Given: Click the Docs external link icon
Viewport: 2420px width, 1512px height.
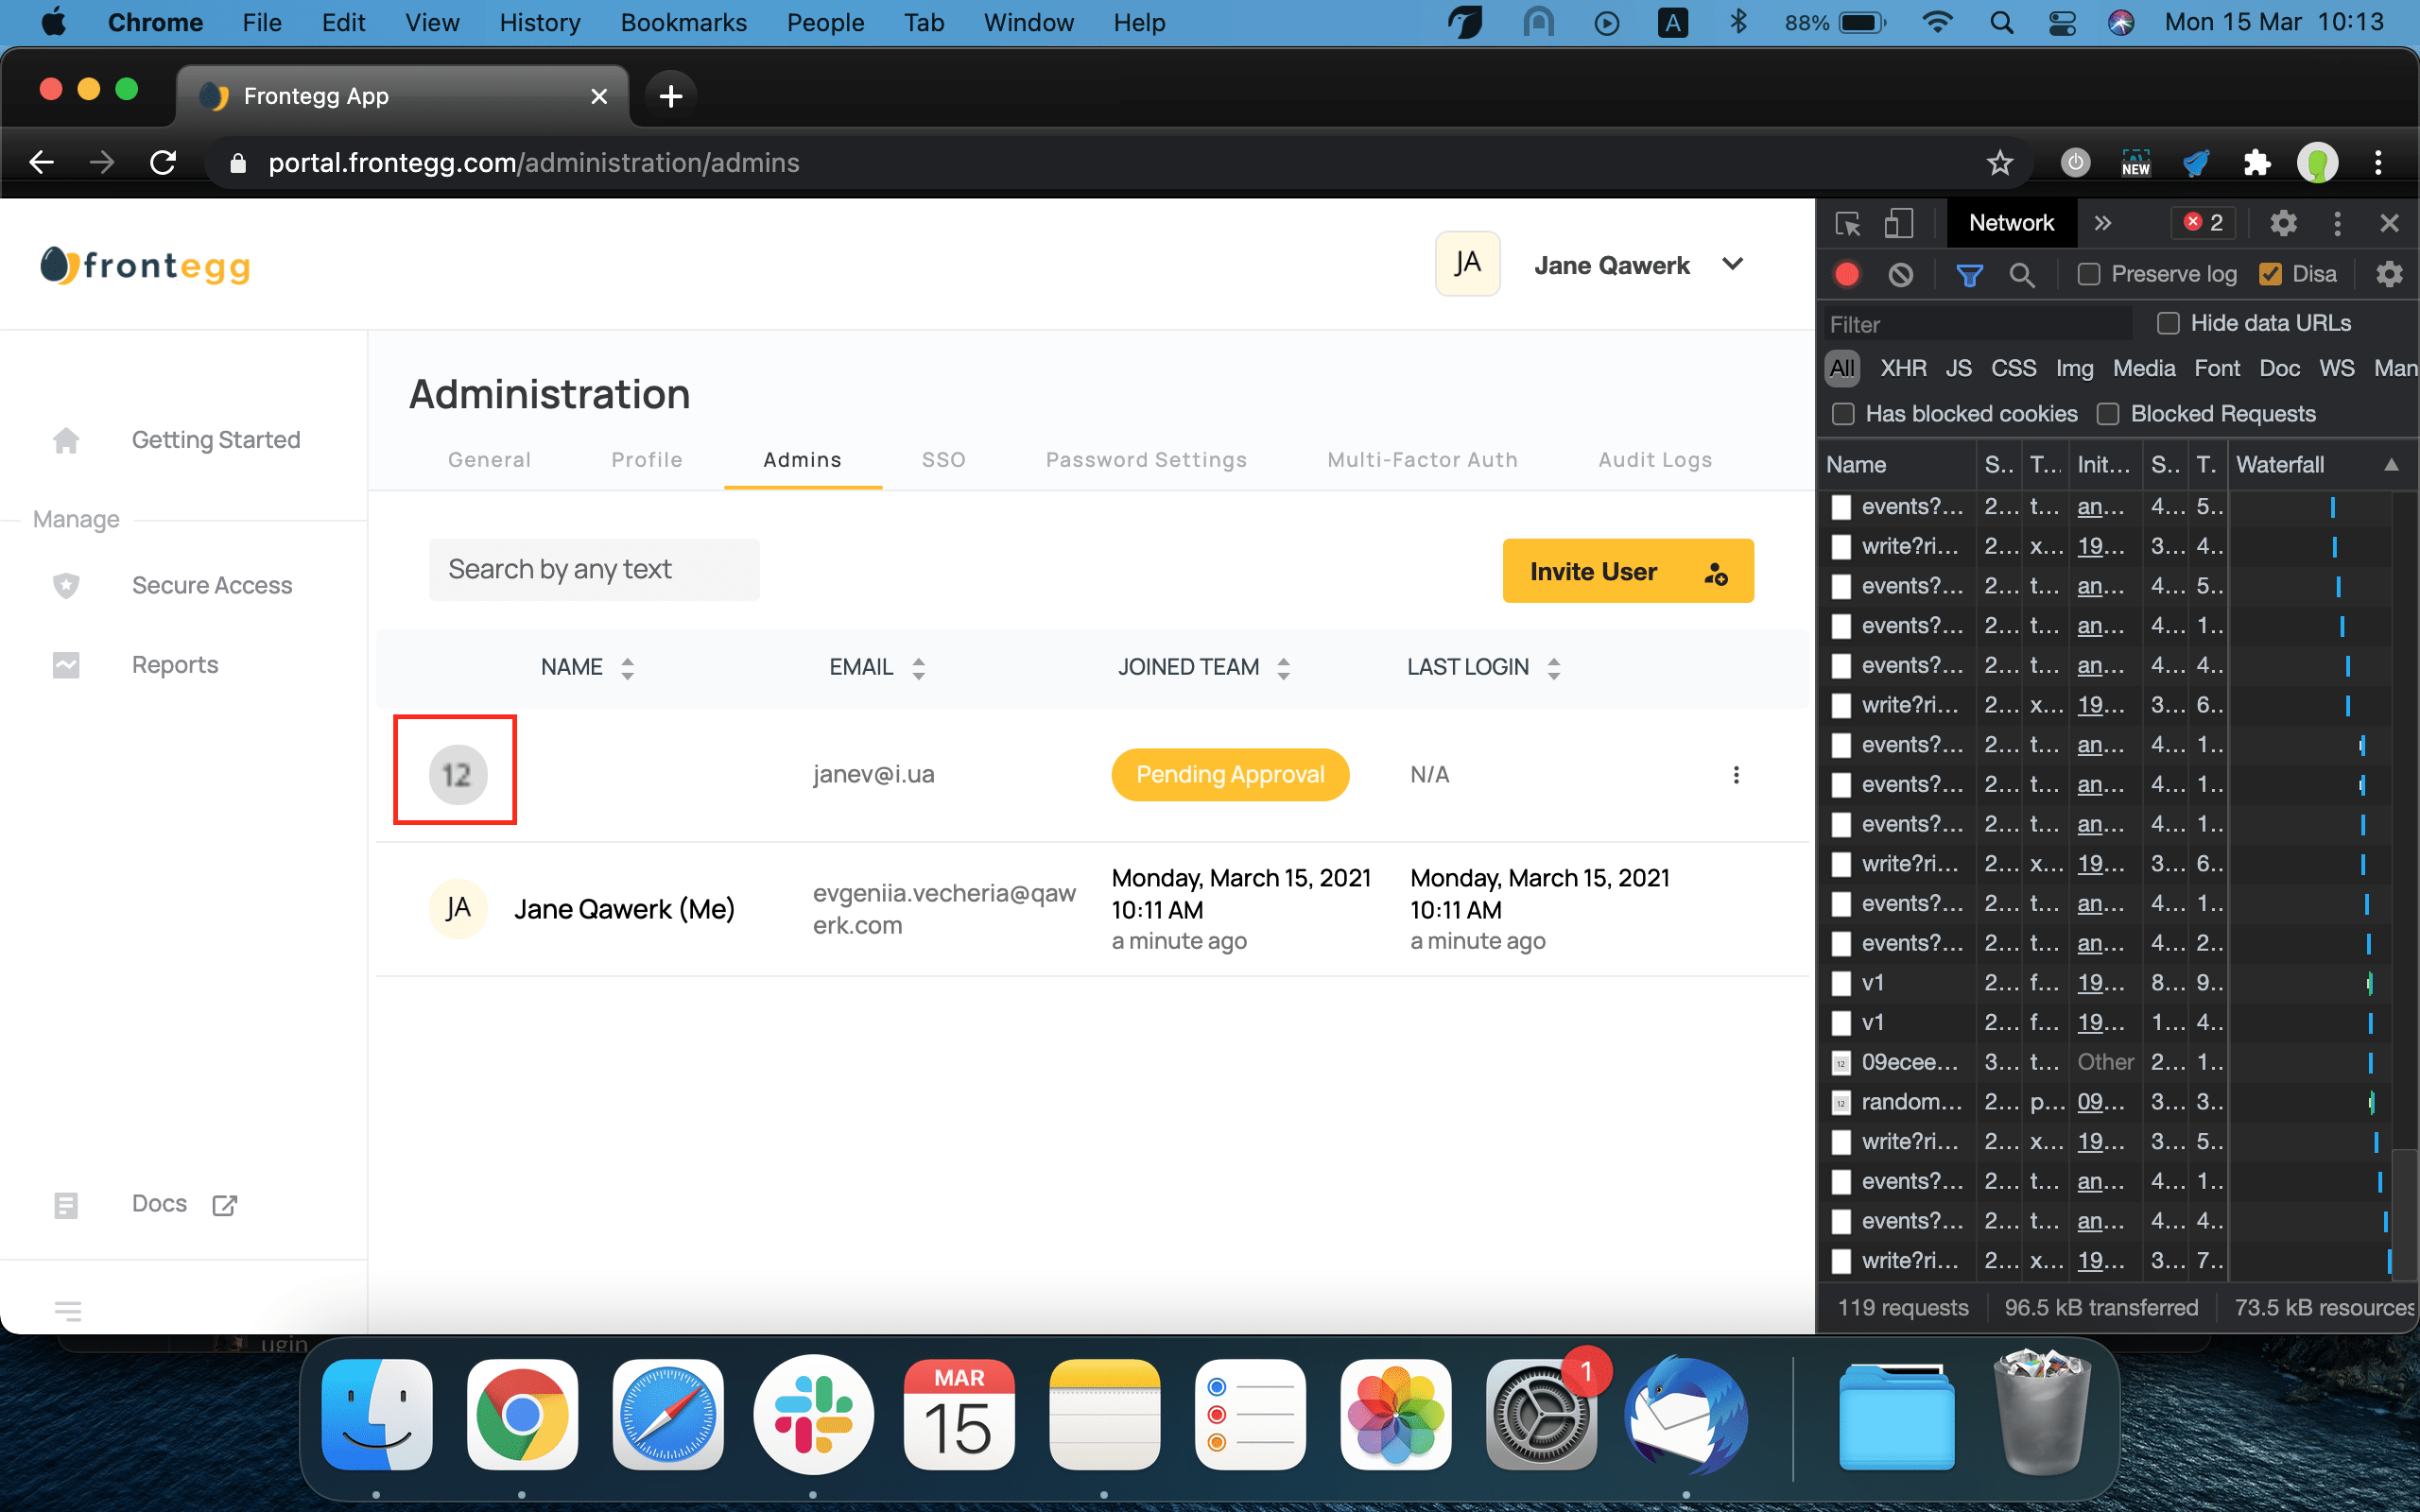Looking at the screenshot, I should click(x=225, y=1205).
